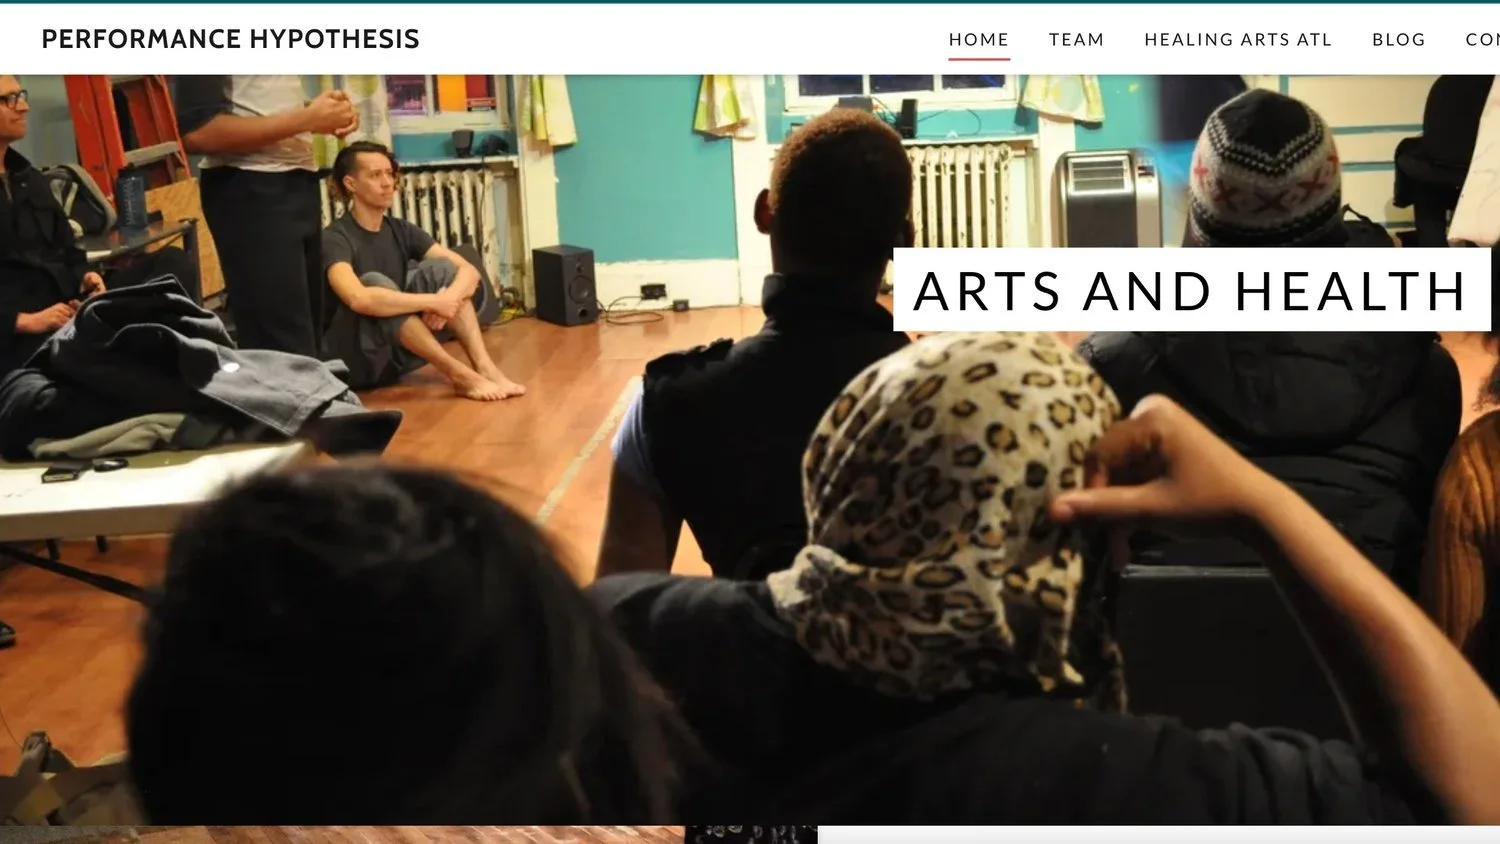Click the portable heater by the wall
This screenshot has width=1500, height=844.
[x=1107, y=198]
